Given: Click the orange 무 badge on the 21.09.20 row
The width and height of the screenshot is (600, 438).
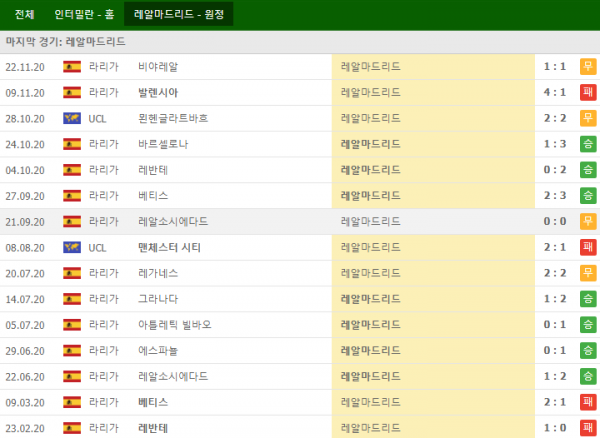Looking at the screenshot, I should coord(588,221).
